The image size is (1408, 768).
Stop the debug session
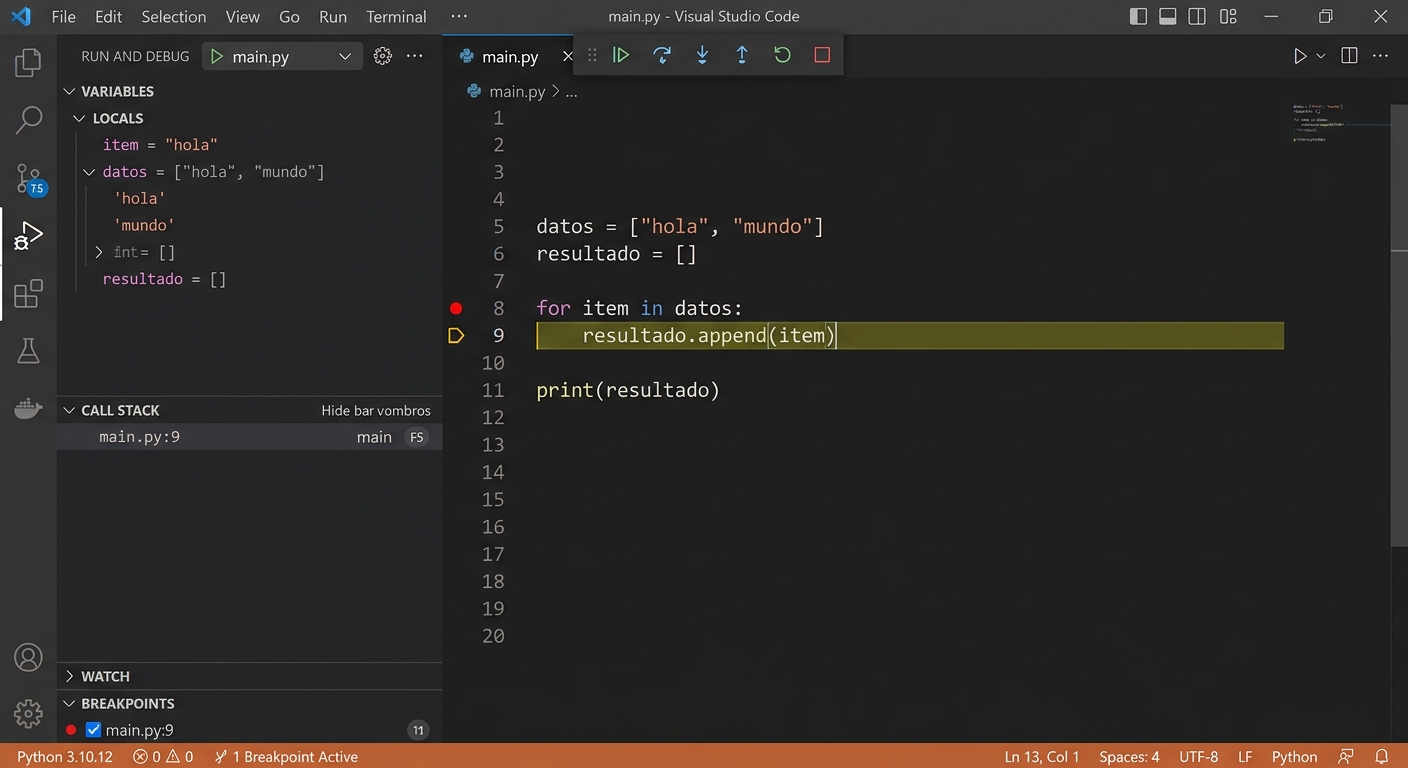[x=822, y=55]
